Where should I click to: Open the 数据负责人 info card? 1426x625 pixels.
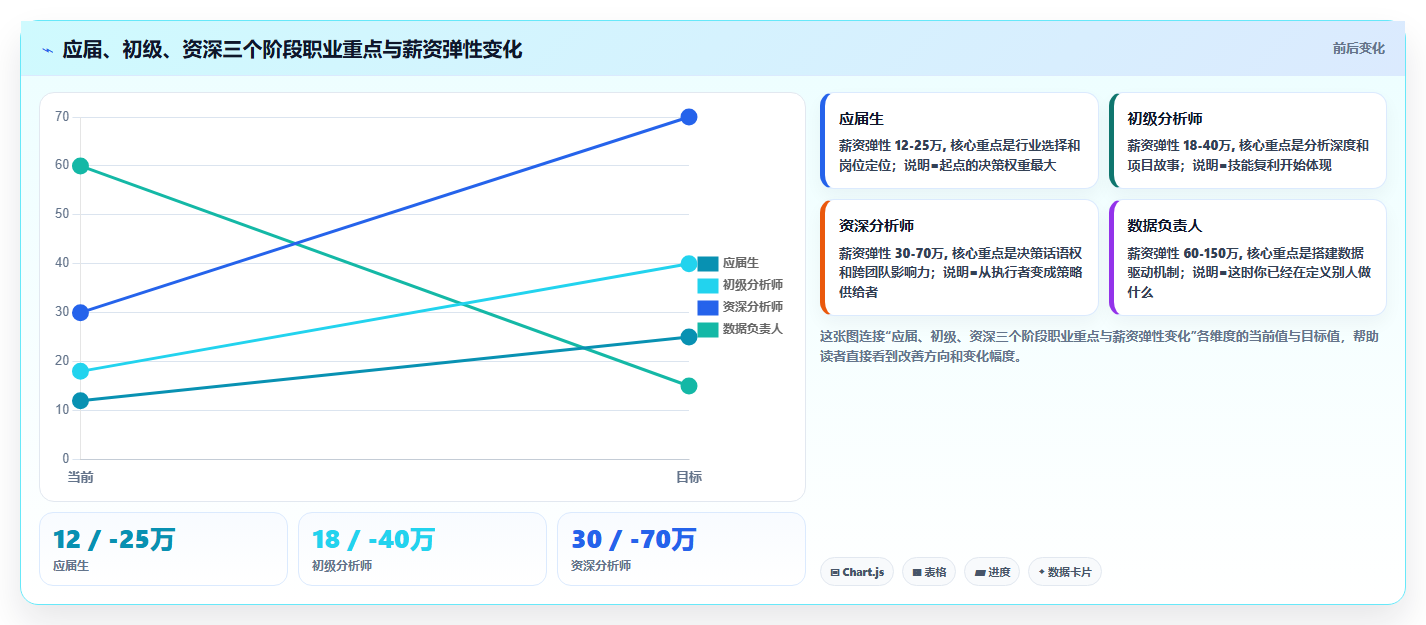coord(1248,258)
